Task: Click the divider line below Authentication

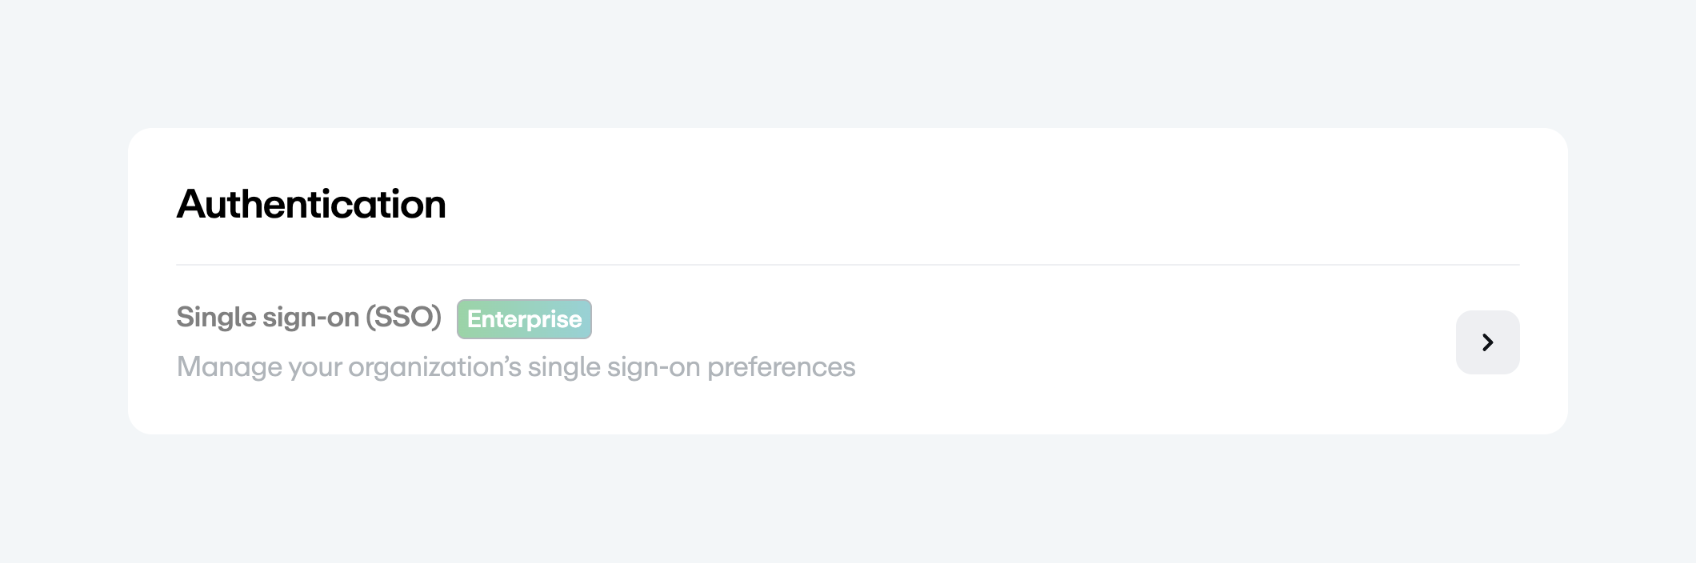Action: pos(847,265)
